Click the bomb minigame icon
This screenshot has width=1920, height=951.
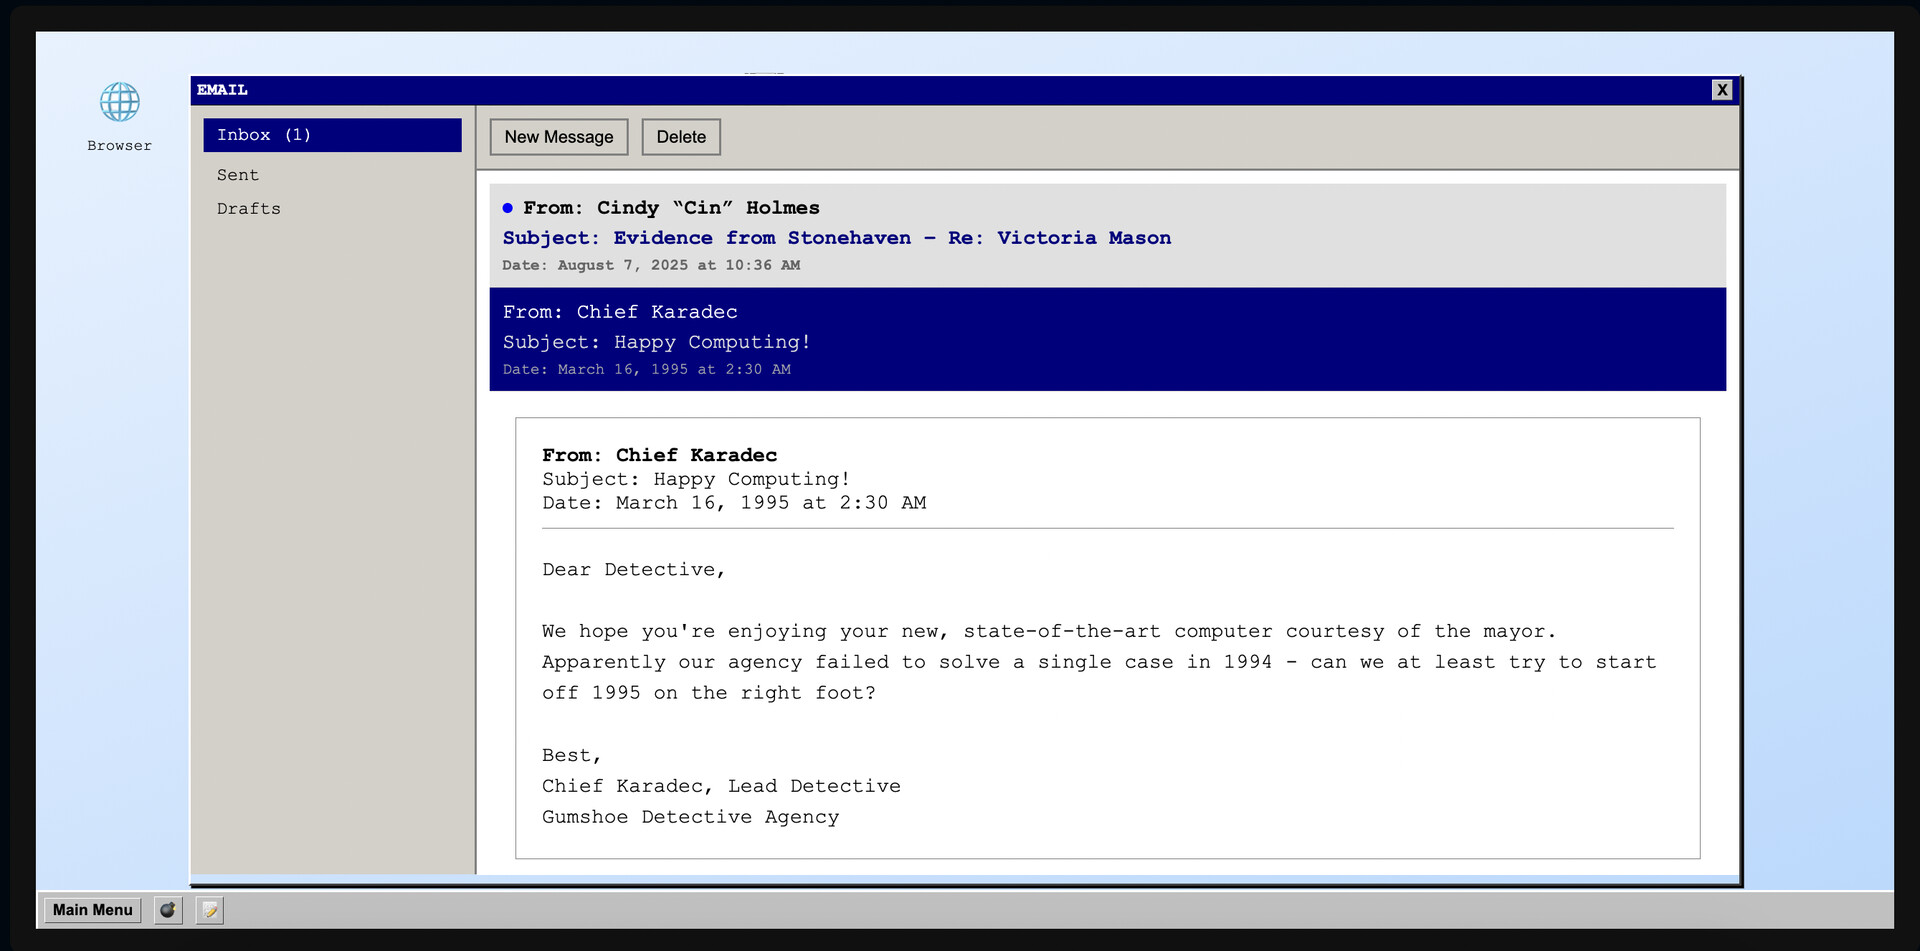pos(167,910)
